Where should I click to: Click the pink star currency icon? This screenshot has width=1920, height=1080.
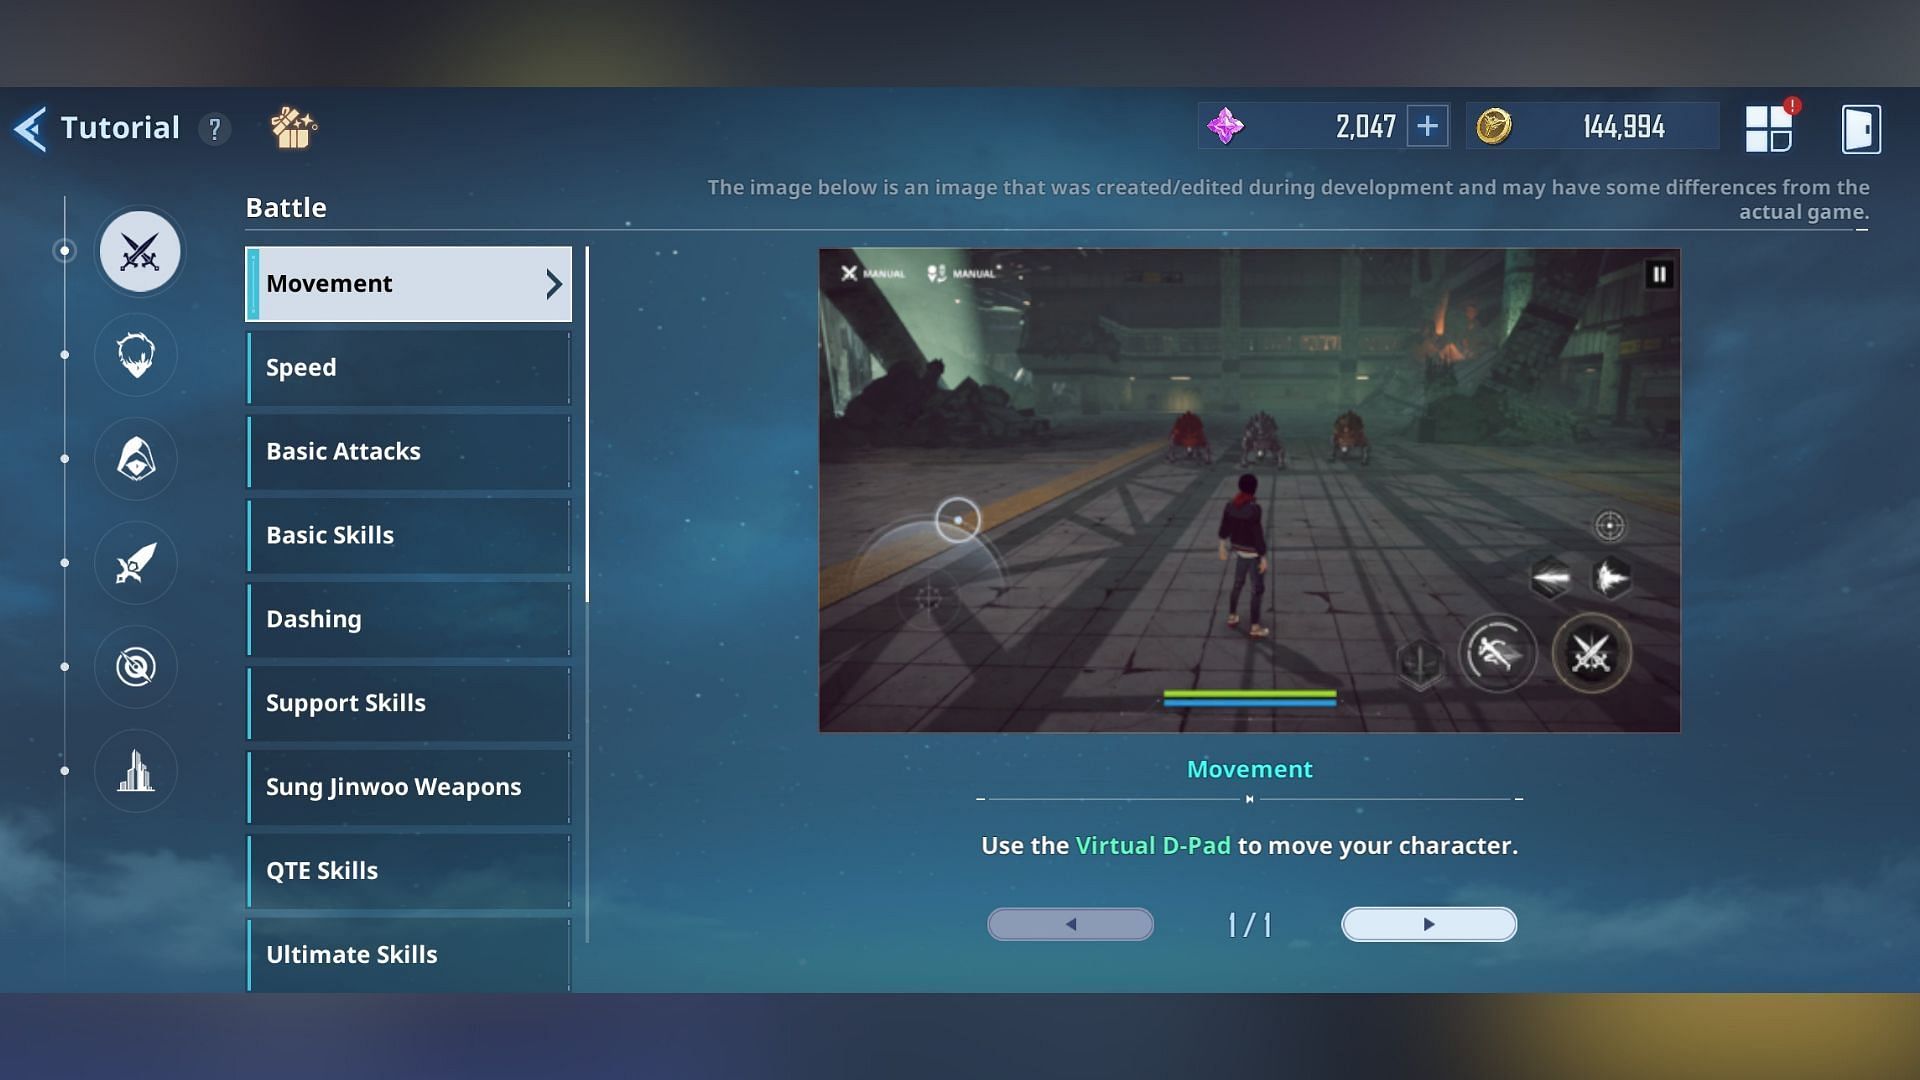coord(1225,127)
